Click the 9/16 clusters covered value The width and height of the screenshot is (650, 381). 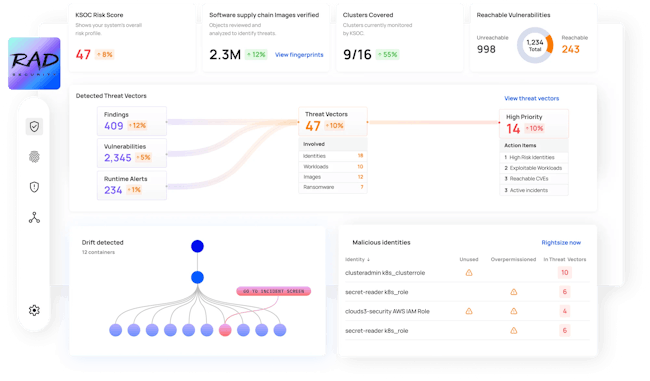[x=357, y=55]
